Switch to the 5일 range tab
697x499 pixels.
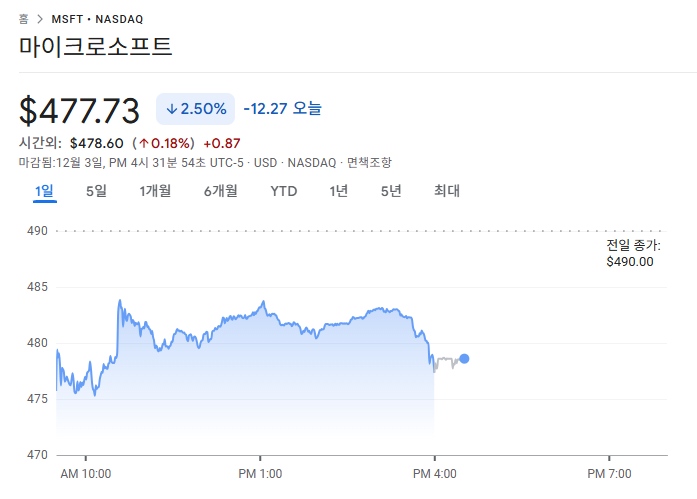[96, 191]
